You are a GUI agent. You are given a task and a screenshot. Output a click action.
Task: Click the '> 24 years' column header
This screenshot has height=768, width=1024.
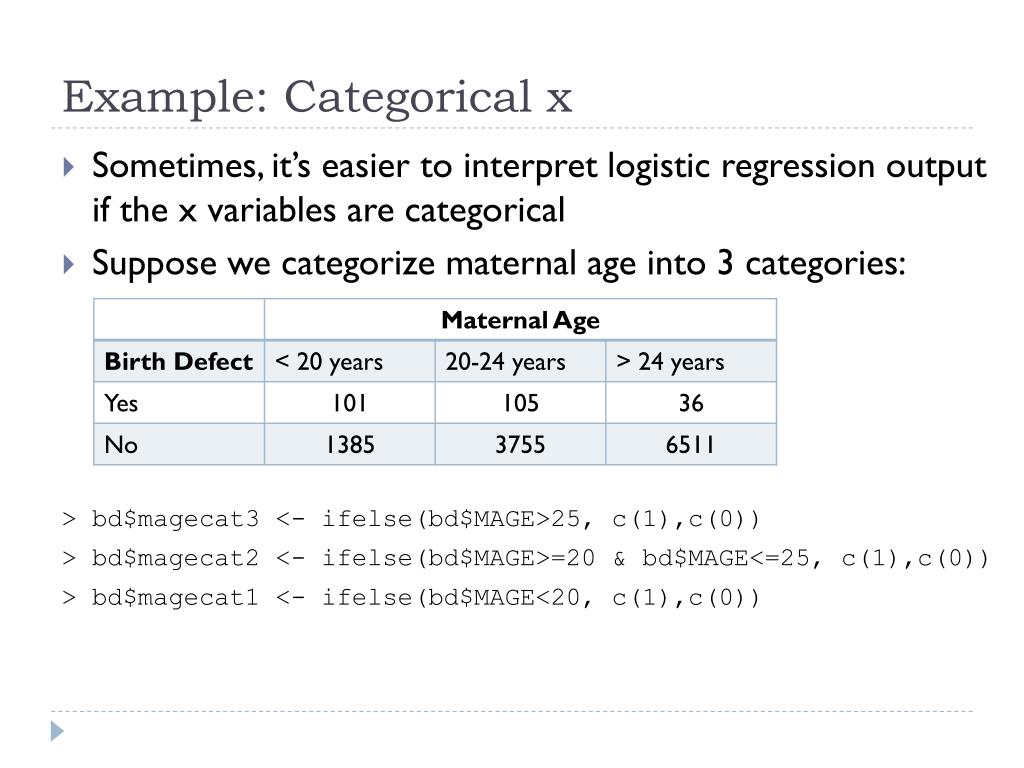(691, 361)
